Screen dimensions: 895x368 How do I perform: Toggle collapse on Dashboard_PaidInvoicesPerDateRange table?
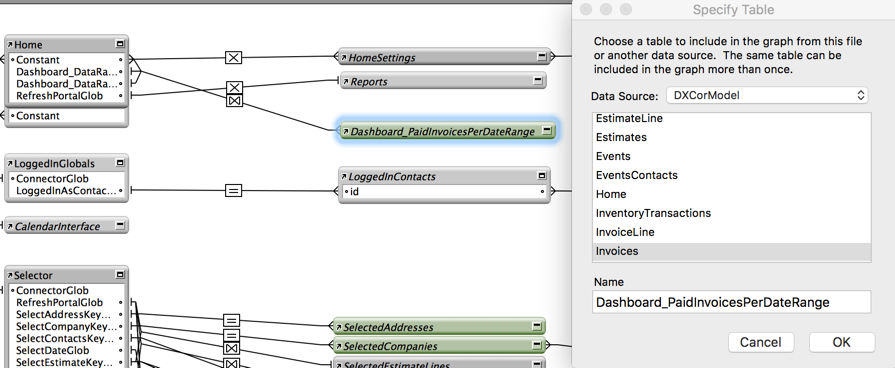point(547,131)
